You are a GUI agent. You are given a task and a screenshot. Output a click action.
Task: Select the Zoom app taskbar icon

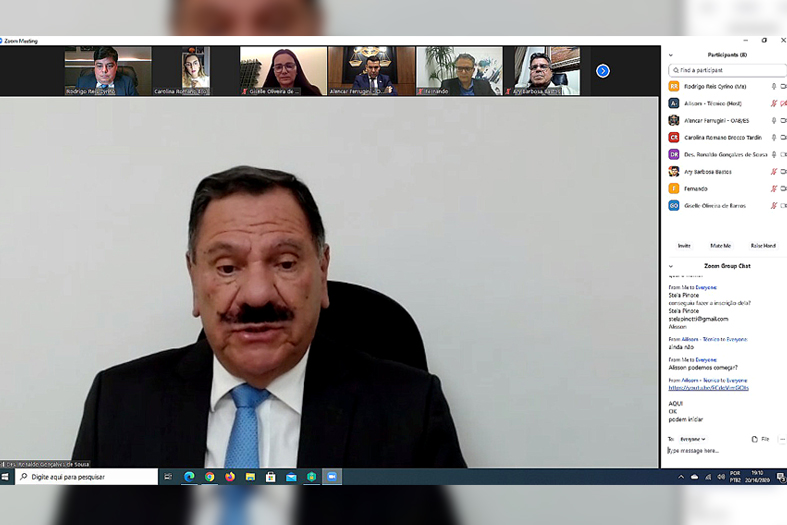[332, 477]
